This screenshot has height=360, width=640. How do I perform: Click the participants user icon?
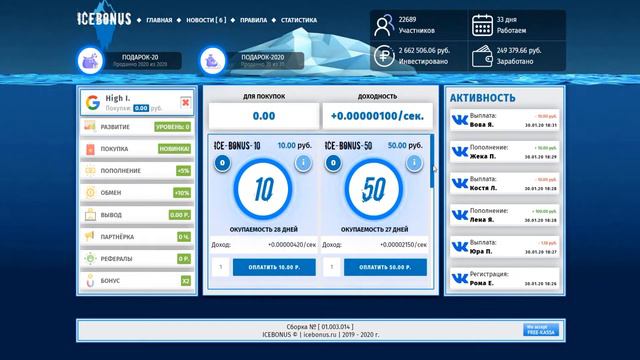(x=384, y=25)
